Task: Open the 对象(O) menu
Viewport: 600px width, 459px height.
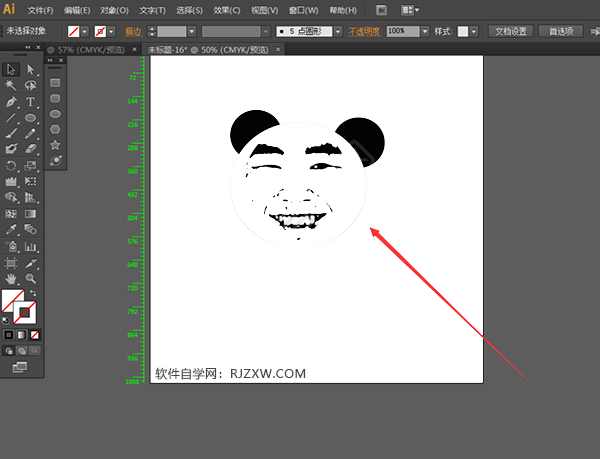Action: tap(114, 10)
